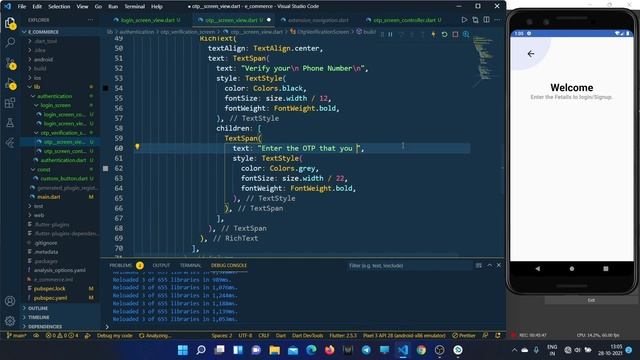Click the lightbulb code action on line 60
640x360 pixels.
(x=138, y=147)
